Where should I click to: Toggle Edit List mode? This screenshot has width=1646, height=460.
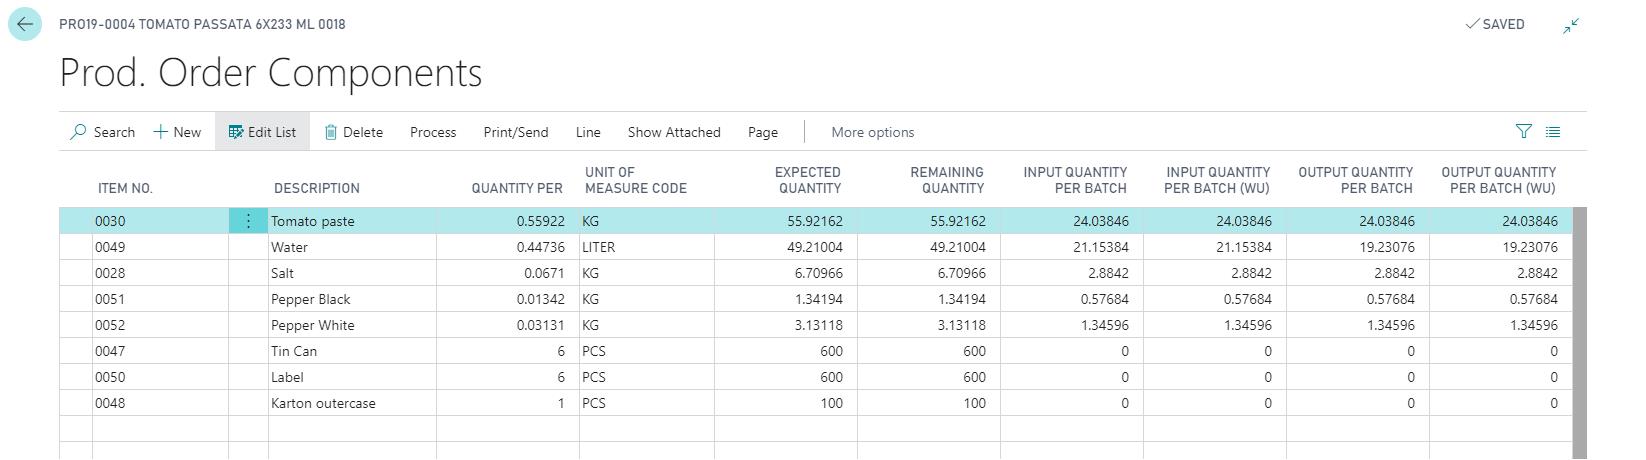coord(262,132)
